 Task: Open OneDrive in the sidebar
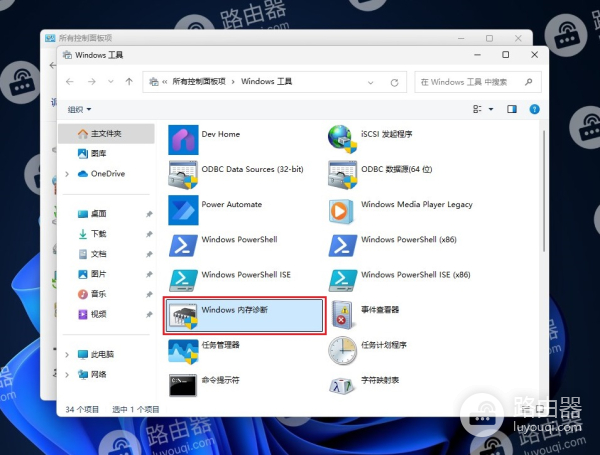106,174
